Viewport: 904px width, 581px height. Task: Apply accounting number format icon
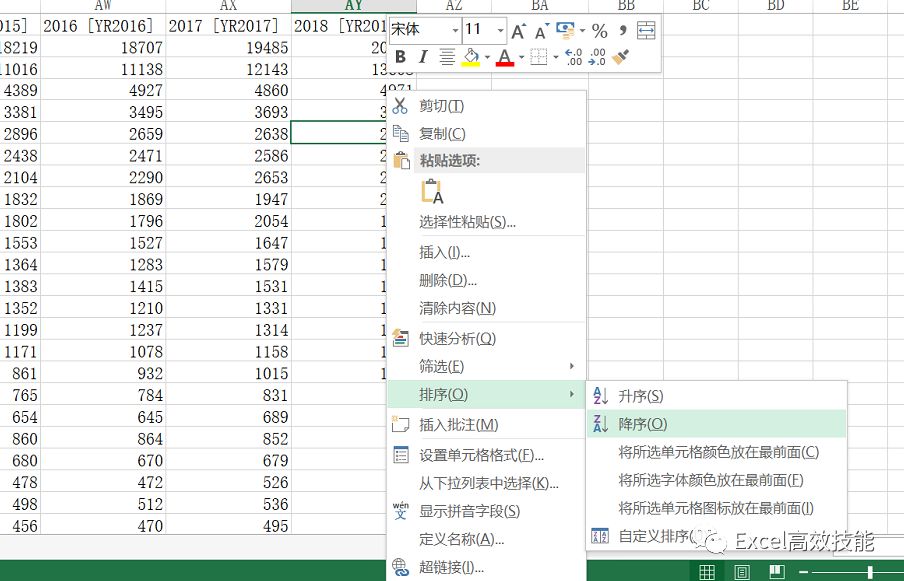[566, 31]
